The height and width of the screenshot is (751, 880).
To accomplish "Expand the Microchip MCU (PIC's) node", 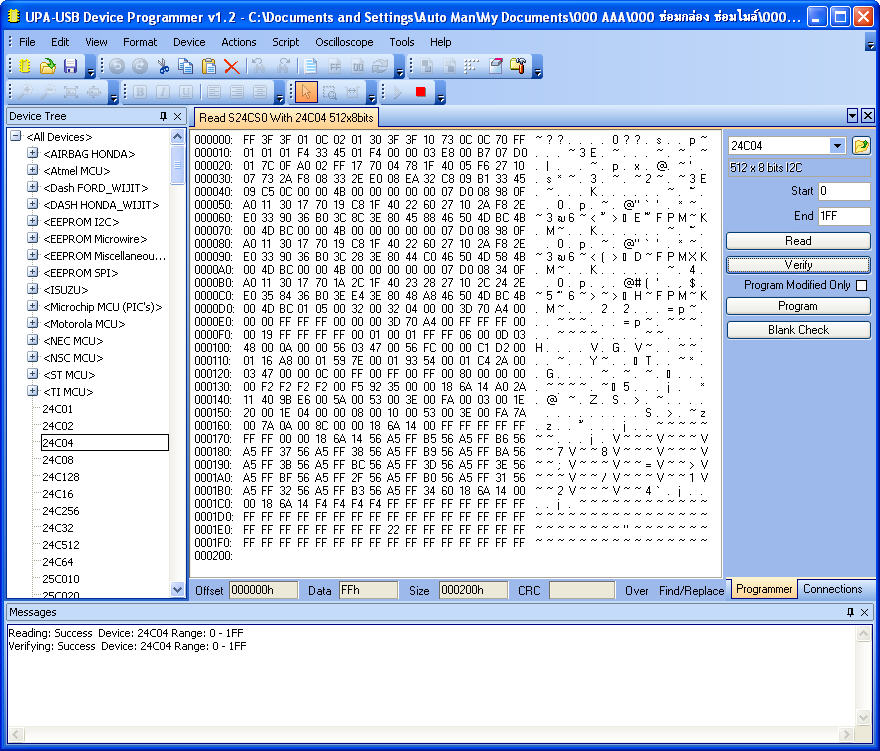I will (x=33, y=306).
